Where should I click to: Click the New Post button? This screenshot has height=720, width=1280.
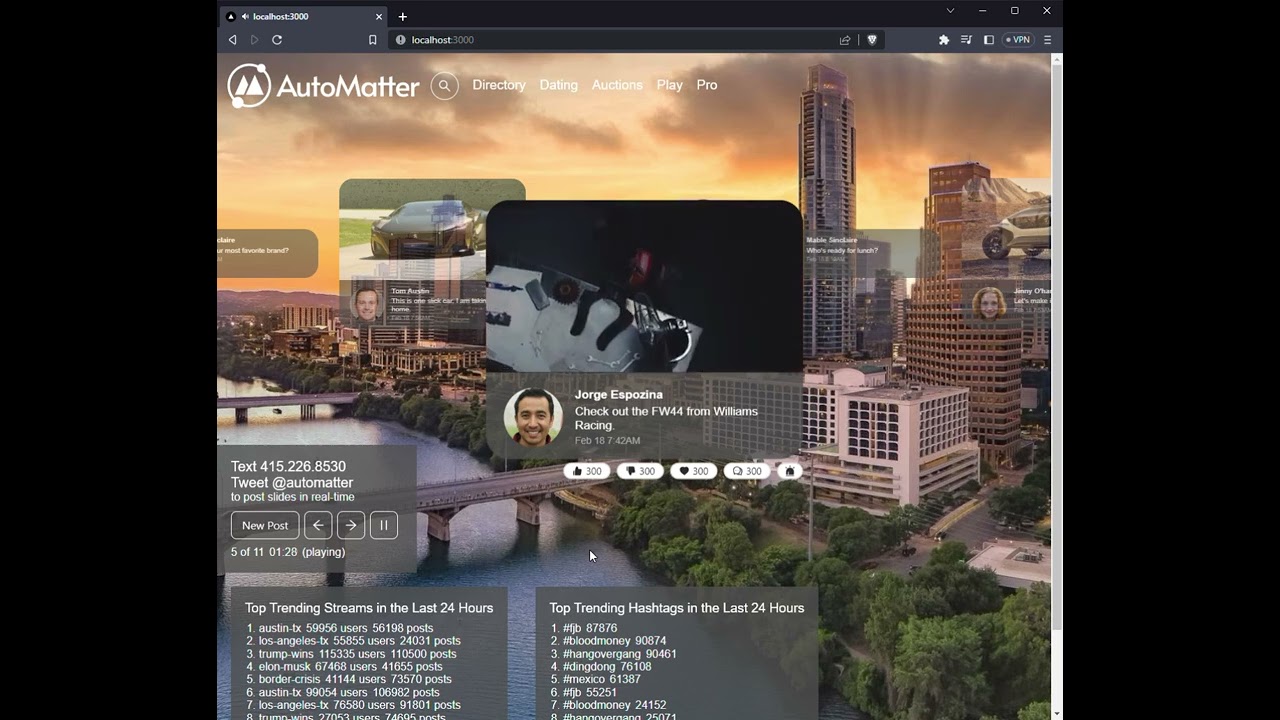(x=265, y=525)
